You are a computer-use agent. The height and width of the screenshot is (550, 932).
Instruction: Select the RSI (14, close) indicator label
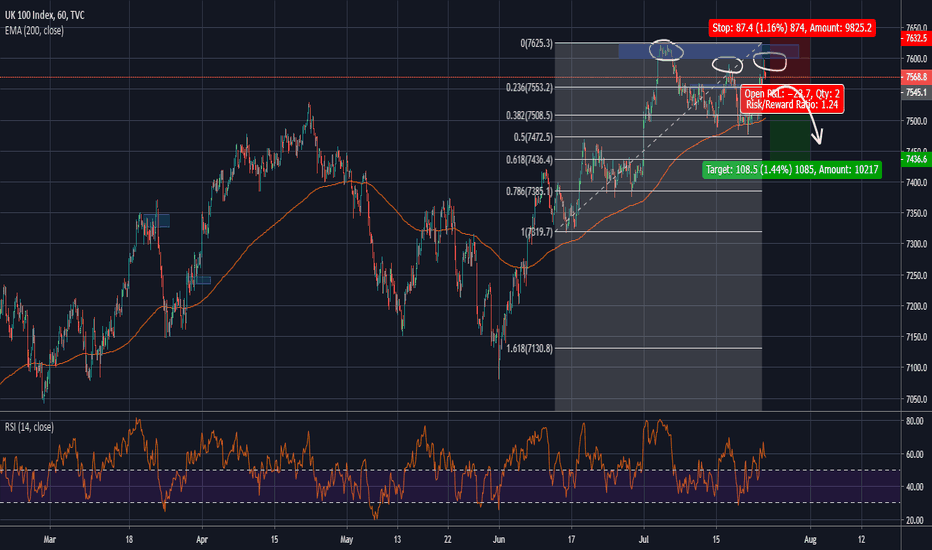coord(29,427)
